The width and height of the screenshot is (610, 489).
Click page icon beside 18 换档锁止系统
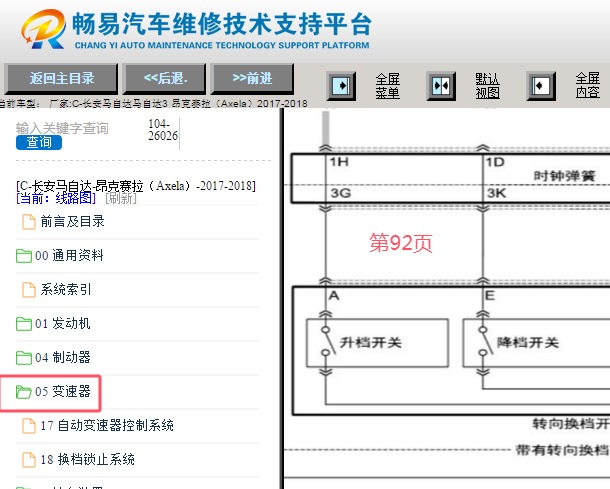[29, 460]
